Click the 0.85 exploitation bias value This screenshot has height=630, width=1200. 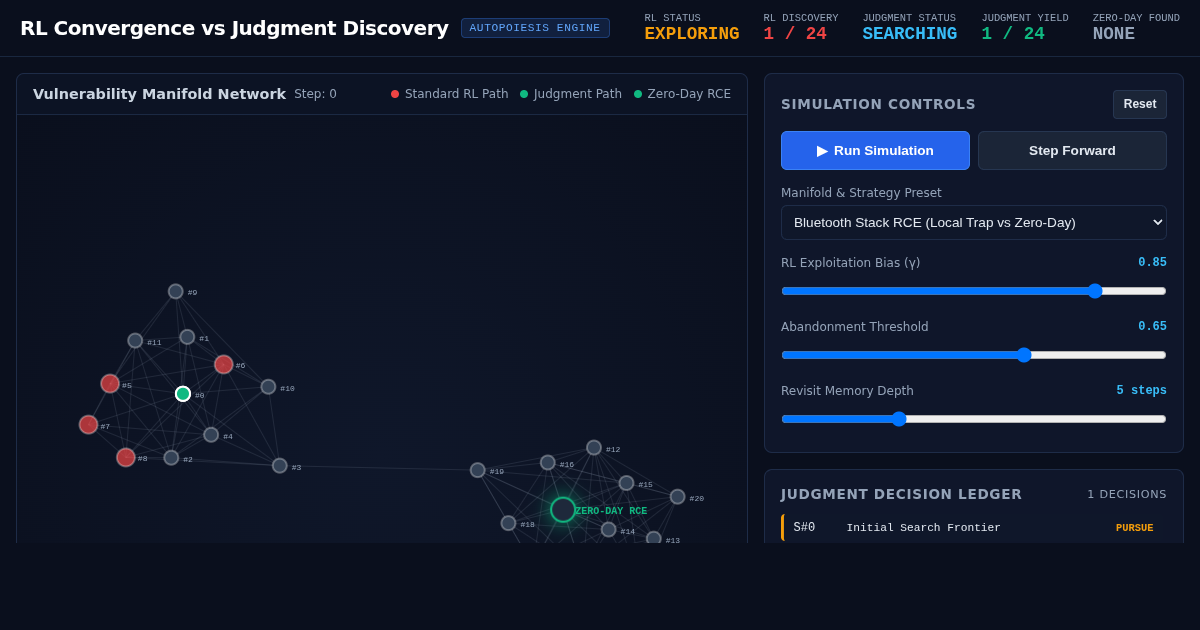click(x=1152, y=263)
